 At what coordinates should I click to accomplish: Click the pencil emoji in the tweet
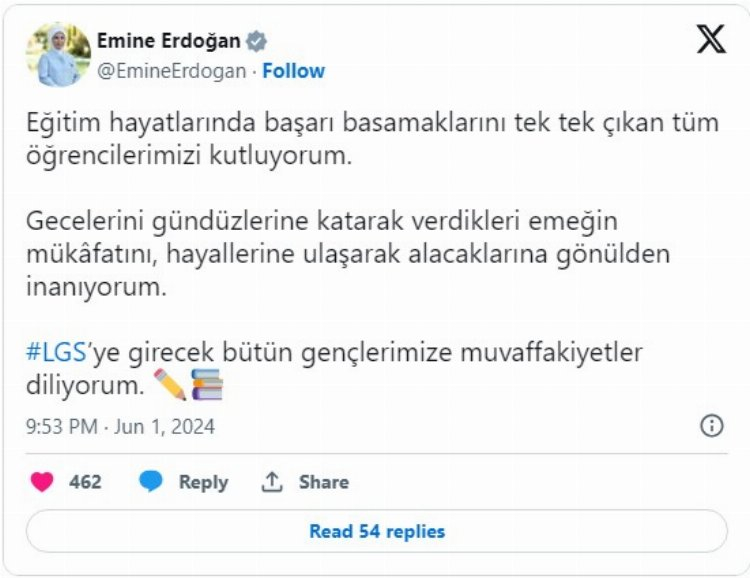[168, 384]
